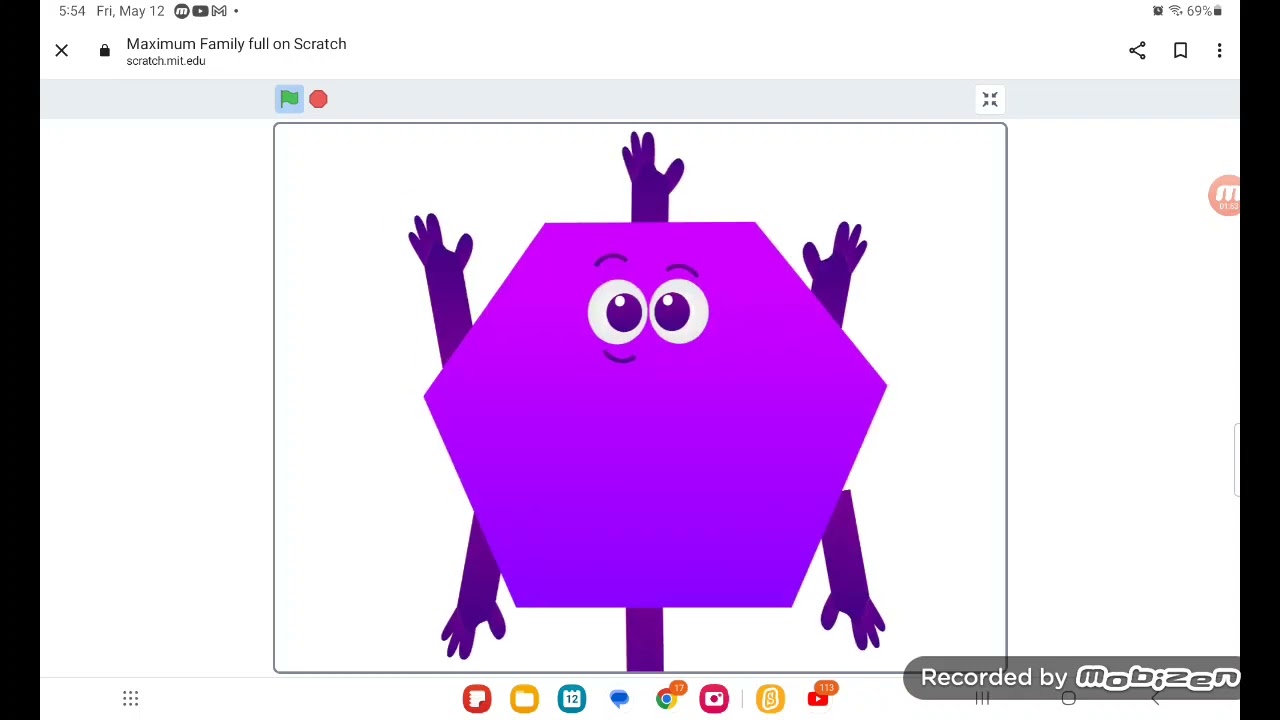Bookmark this page with the bookmark icon

click(1180, 50)
